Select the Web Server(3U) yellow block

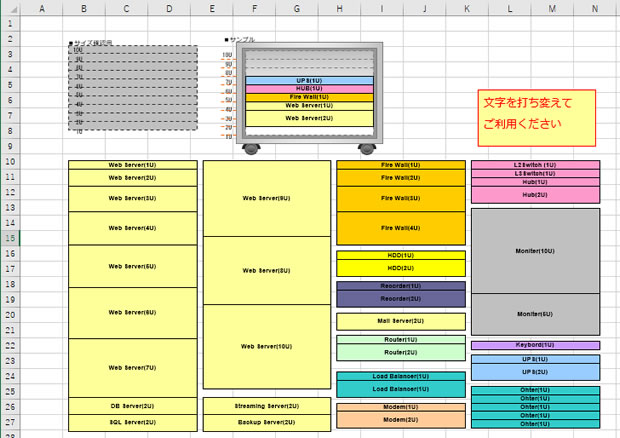pyautogui.click(x=133, y=198)
